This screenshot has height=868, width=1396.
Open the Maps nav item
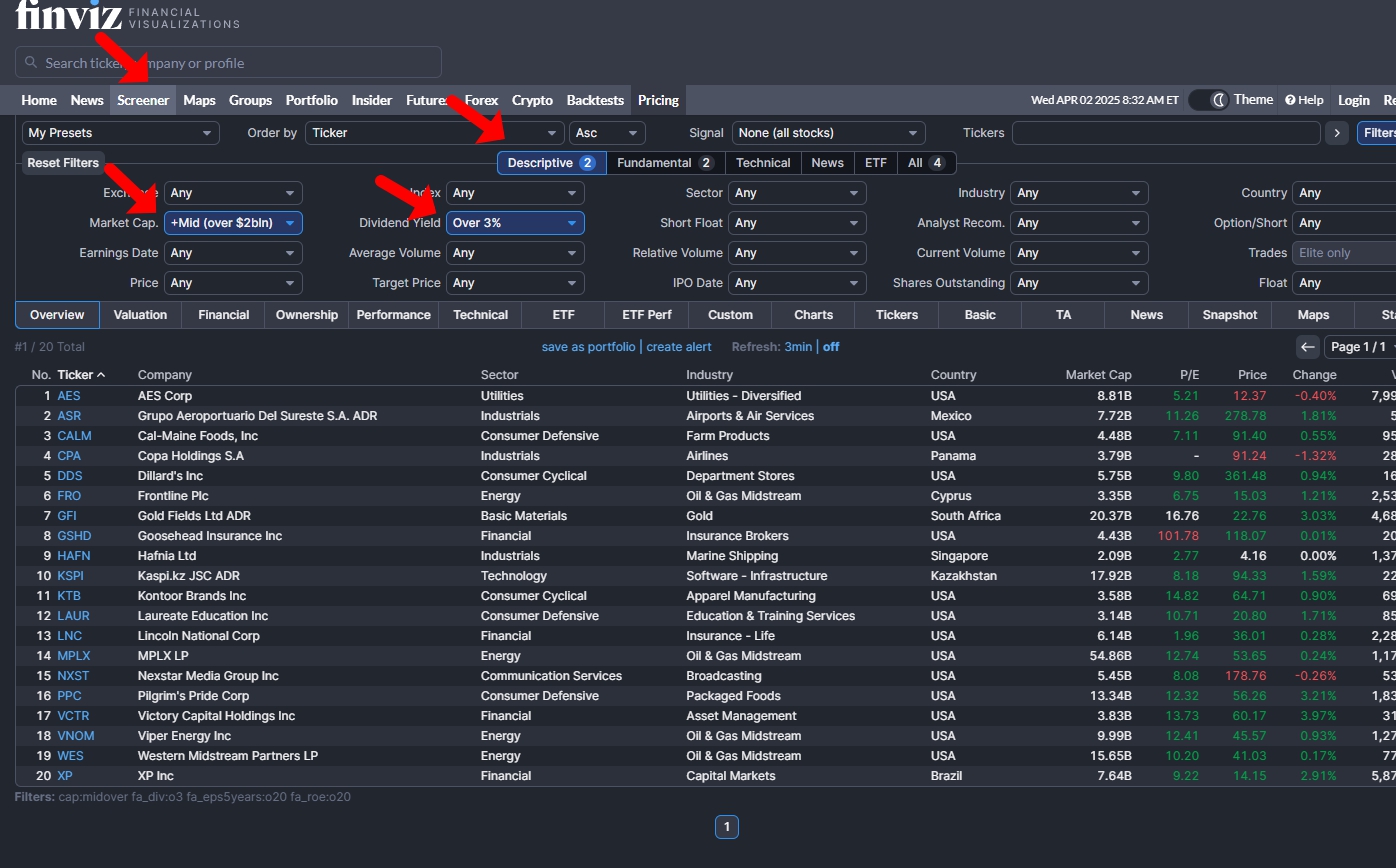click(199, 100)
